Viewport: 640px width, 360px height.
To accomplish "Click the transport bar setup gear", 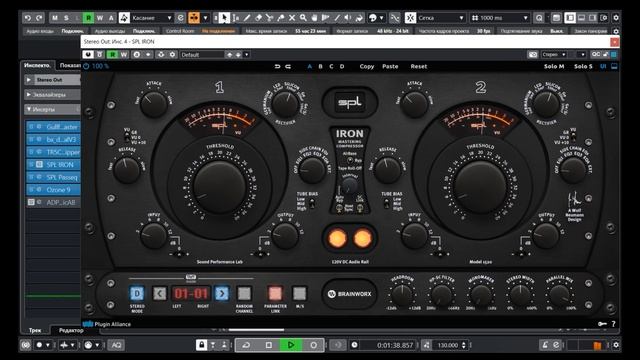I will pyautogui.click(x=616, y=345).
